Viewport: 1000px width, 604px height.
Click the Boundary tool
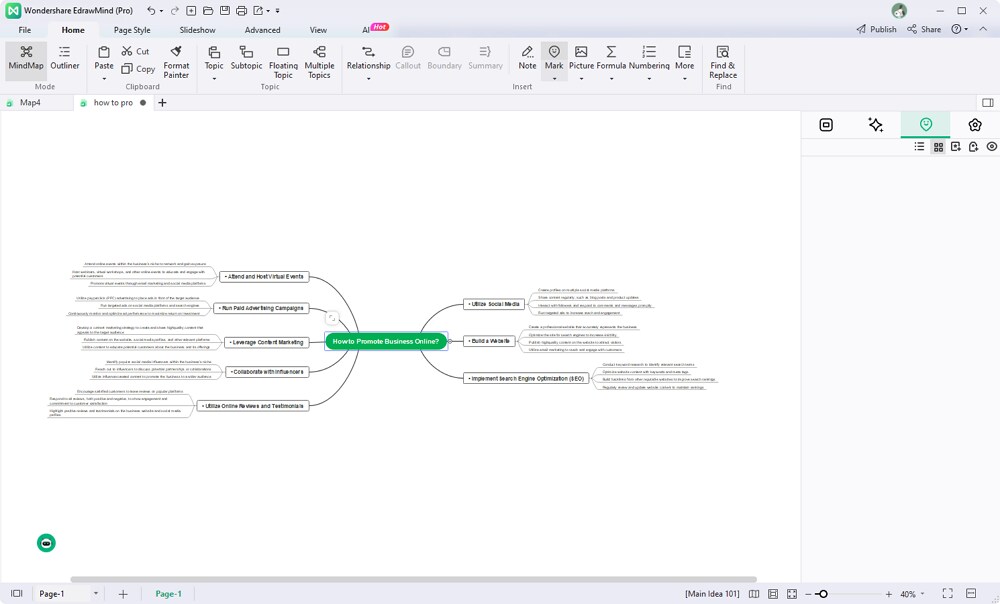tap(445, 57)
